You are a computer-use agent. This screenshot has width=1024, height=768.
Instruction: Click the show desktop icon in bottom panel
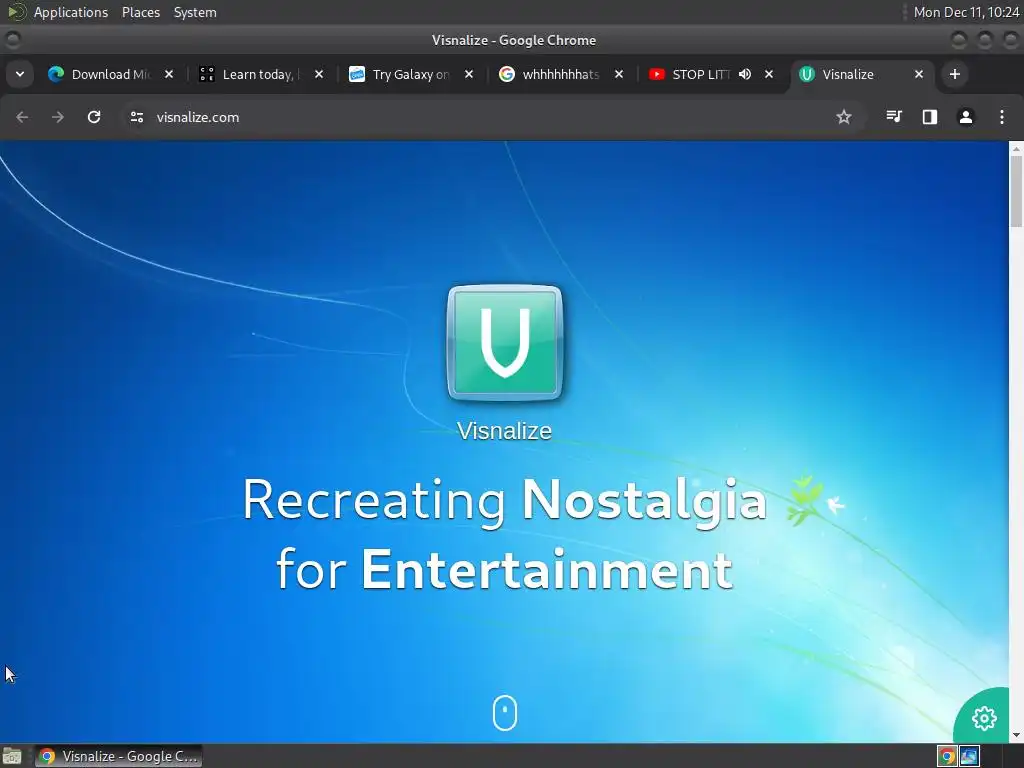click(x=12, y=756)
